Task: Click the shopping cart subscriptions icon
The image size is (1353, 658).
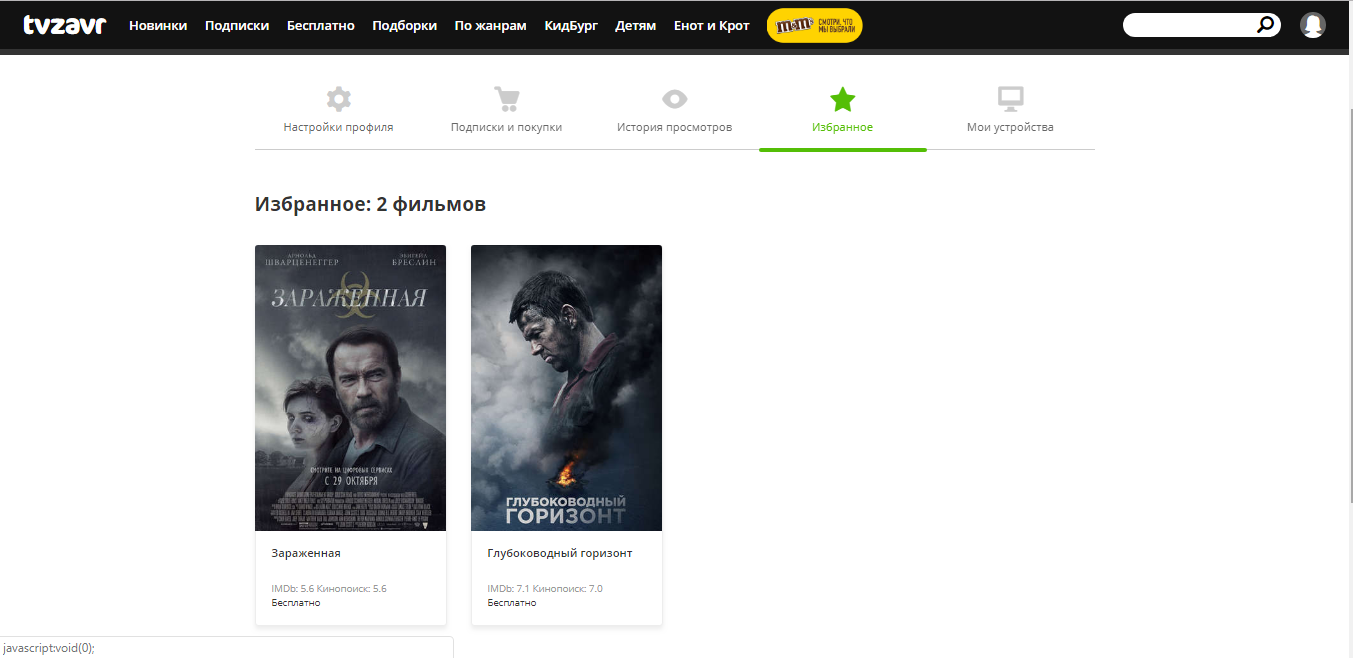Action: [506, 99]
